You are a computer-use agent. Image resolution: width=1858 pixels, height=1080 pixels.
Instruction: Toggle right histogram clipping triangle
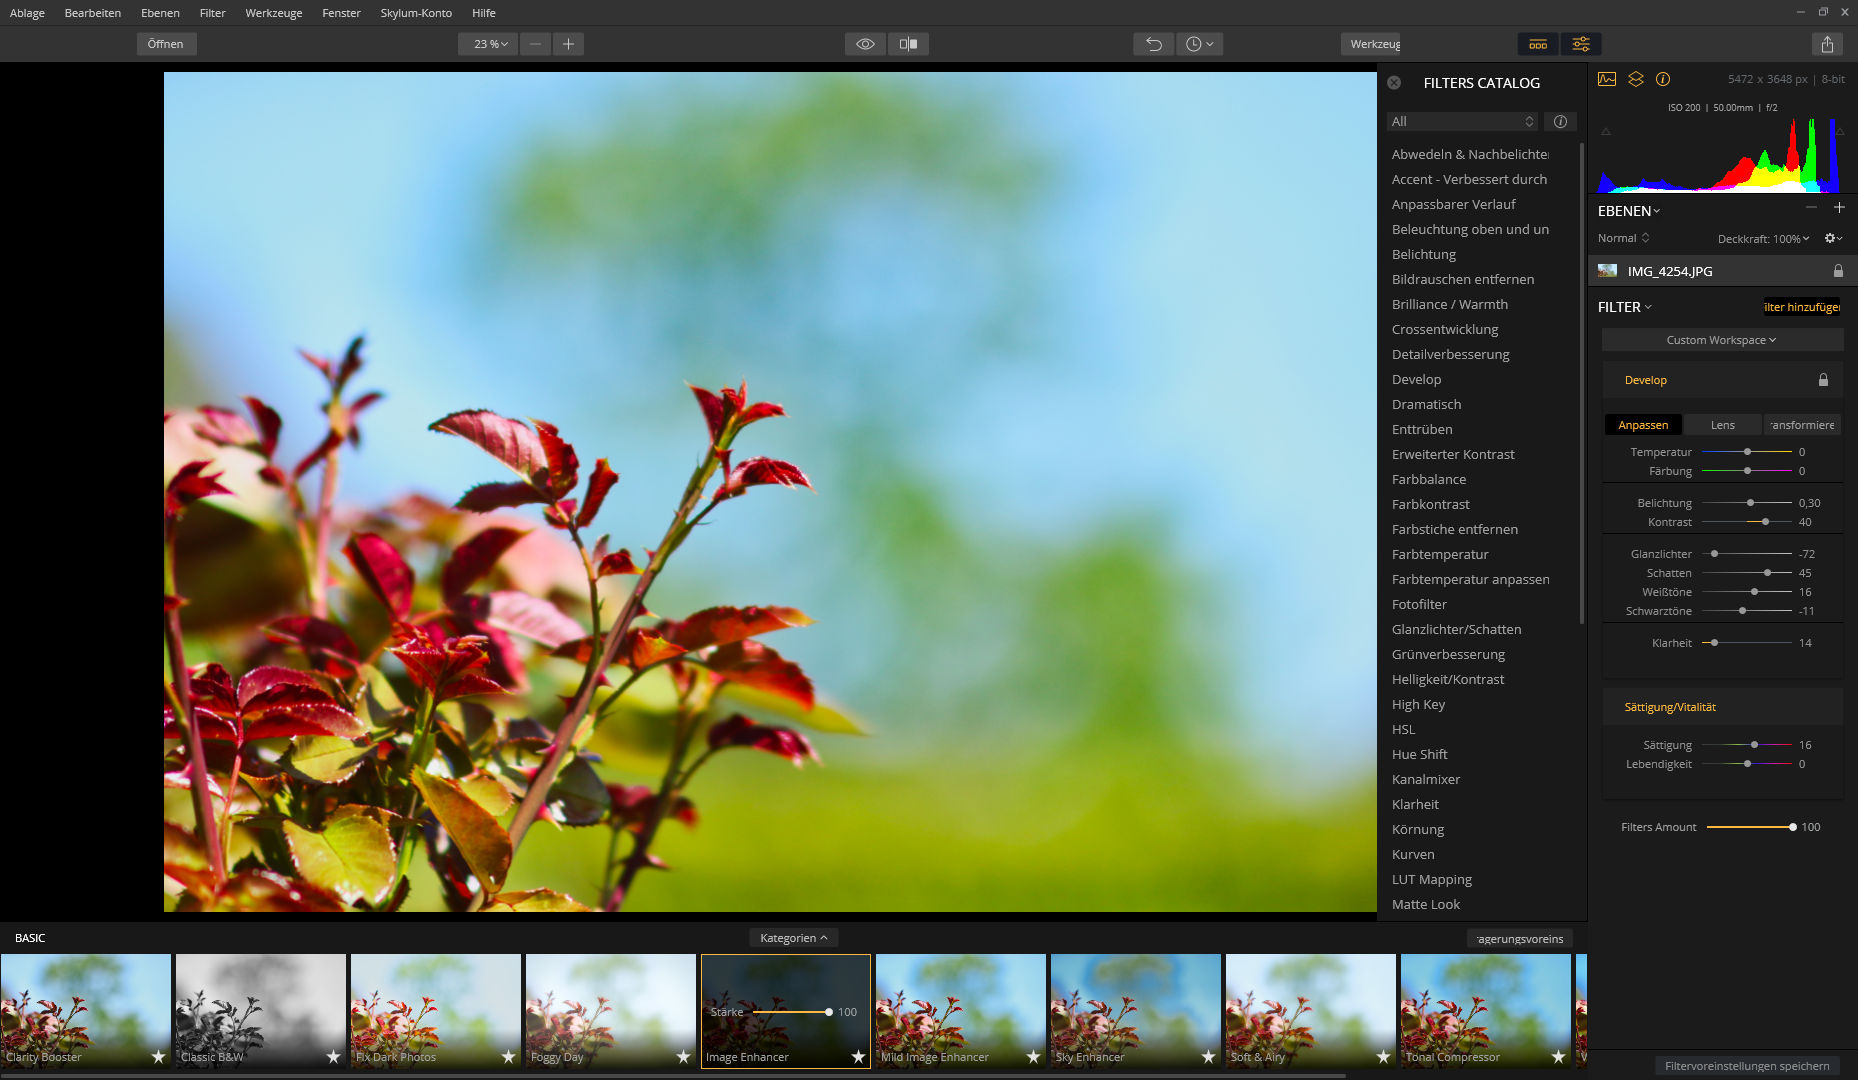tap(1840, 131)
